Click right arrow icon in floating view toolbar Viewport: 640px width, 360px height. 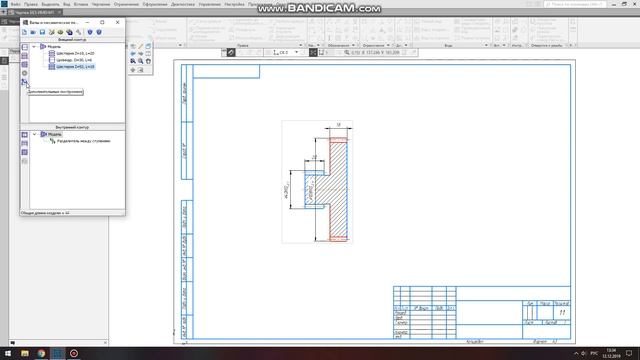pos(140,53)
